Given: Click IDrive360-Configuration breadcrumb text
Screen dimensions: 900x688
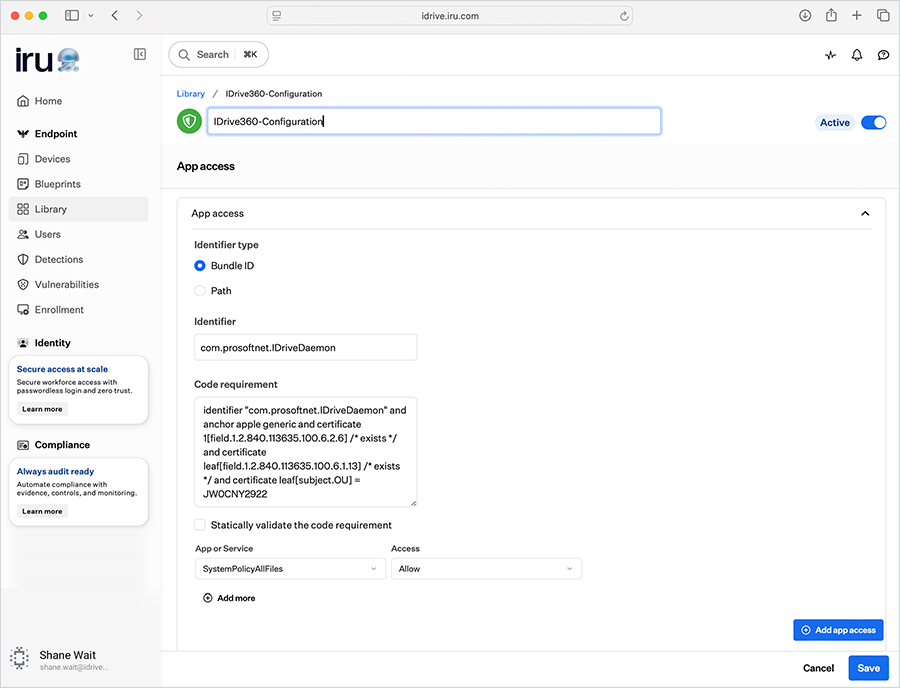Looking at the screenshot, I should tap(274, 94).
